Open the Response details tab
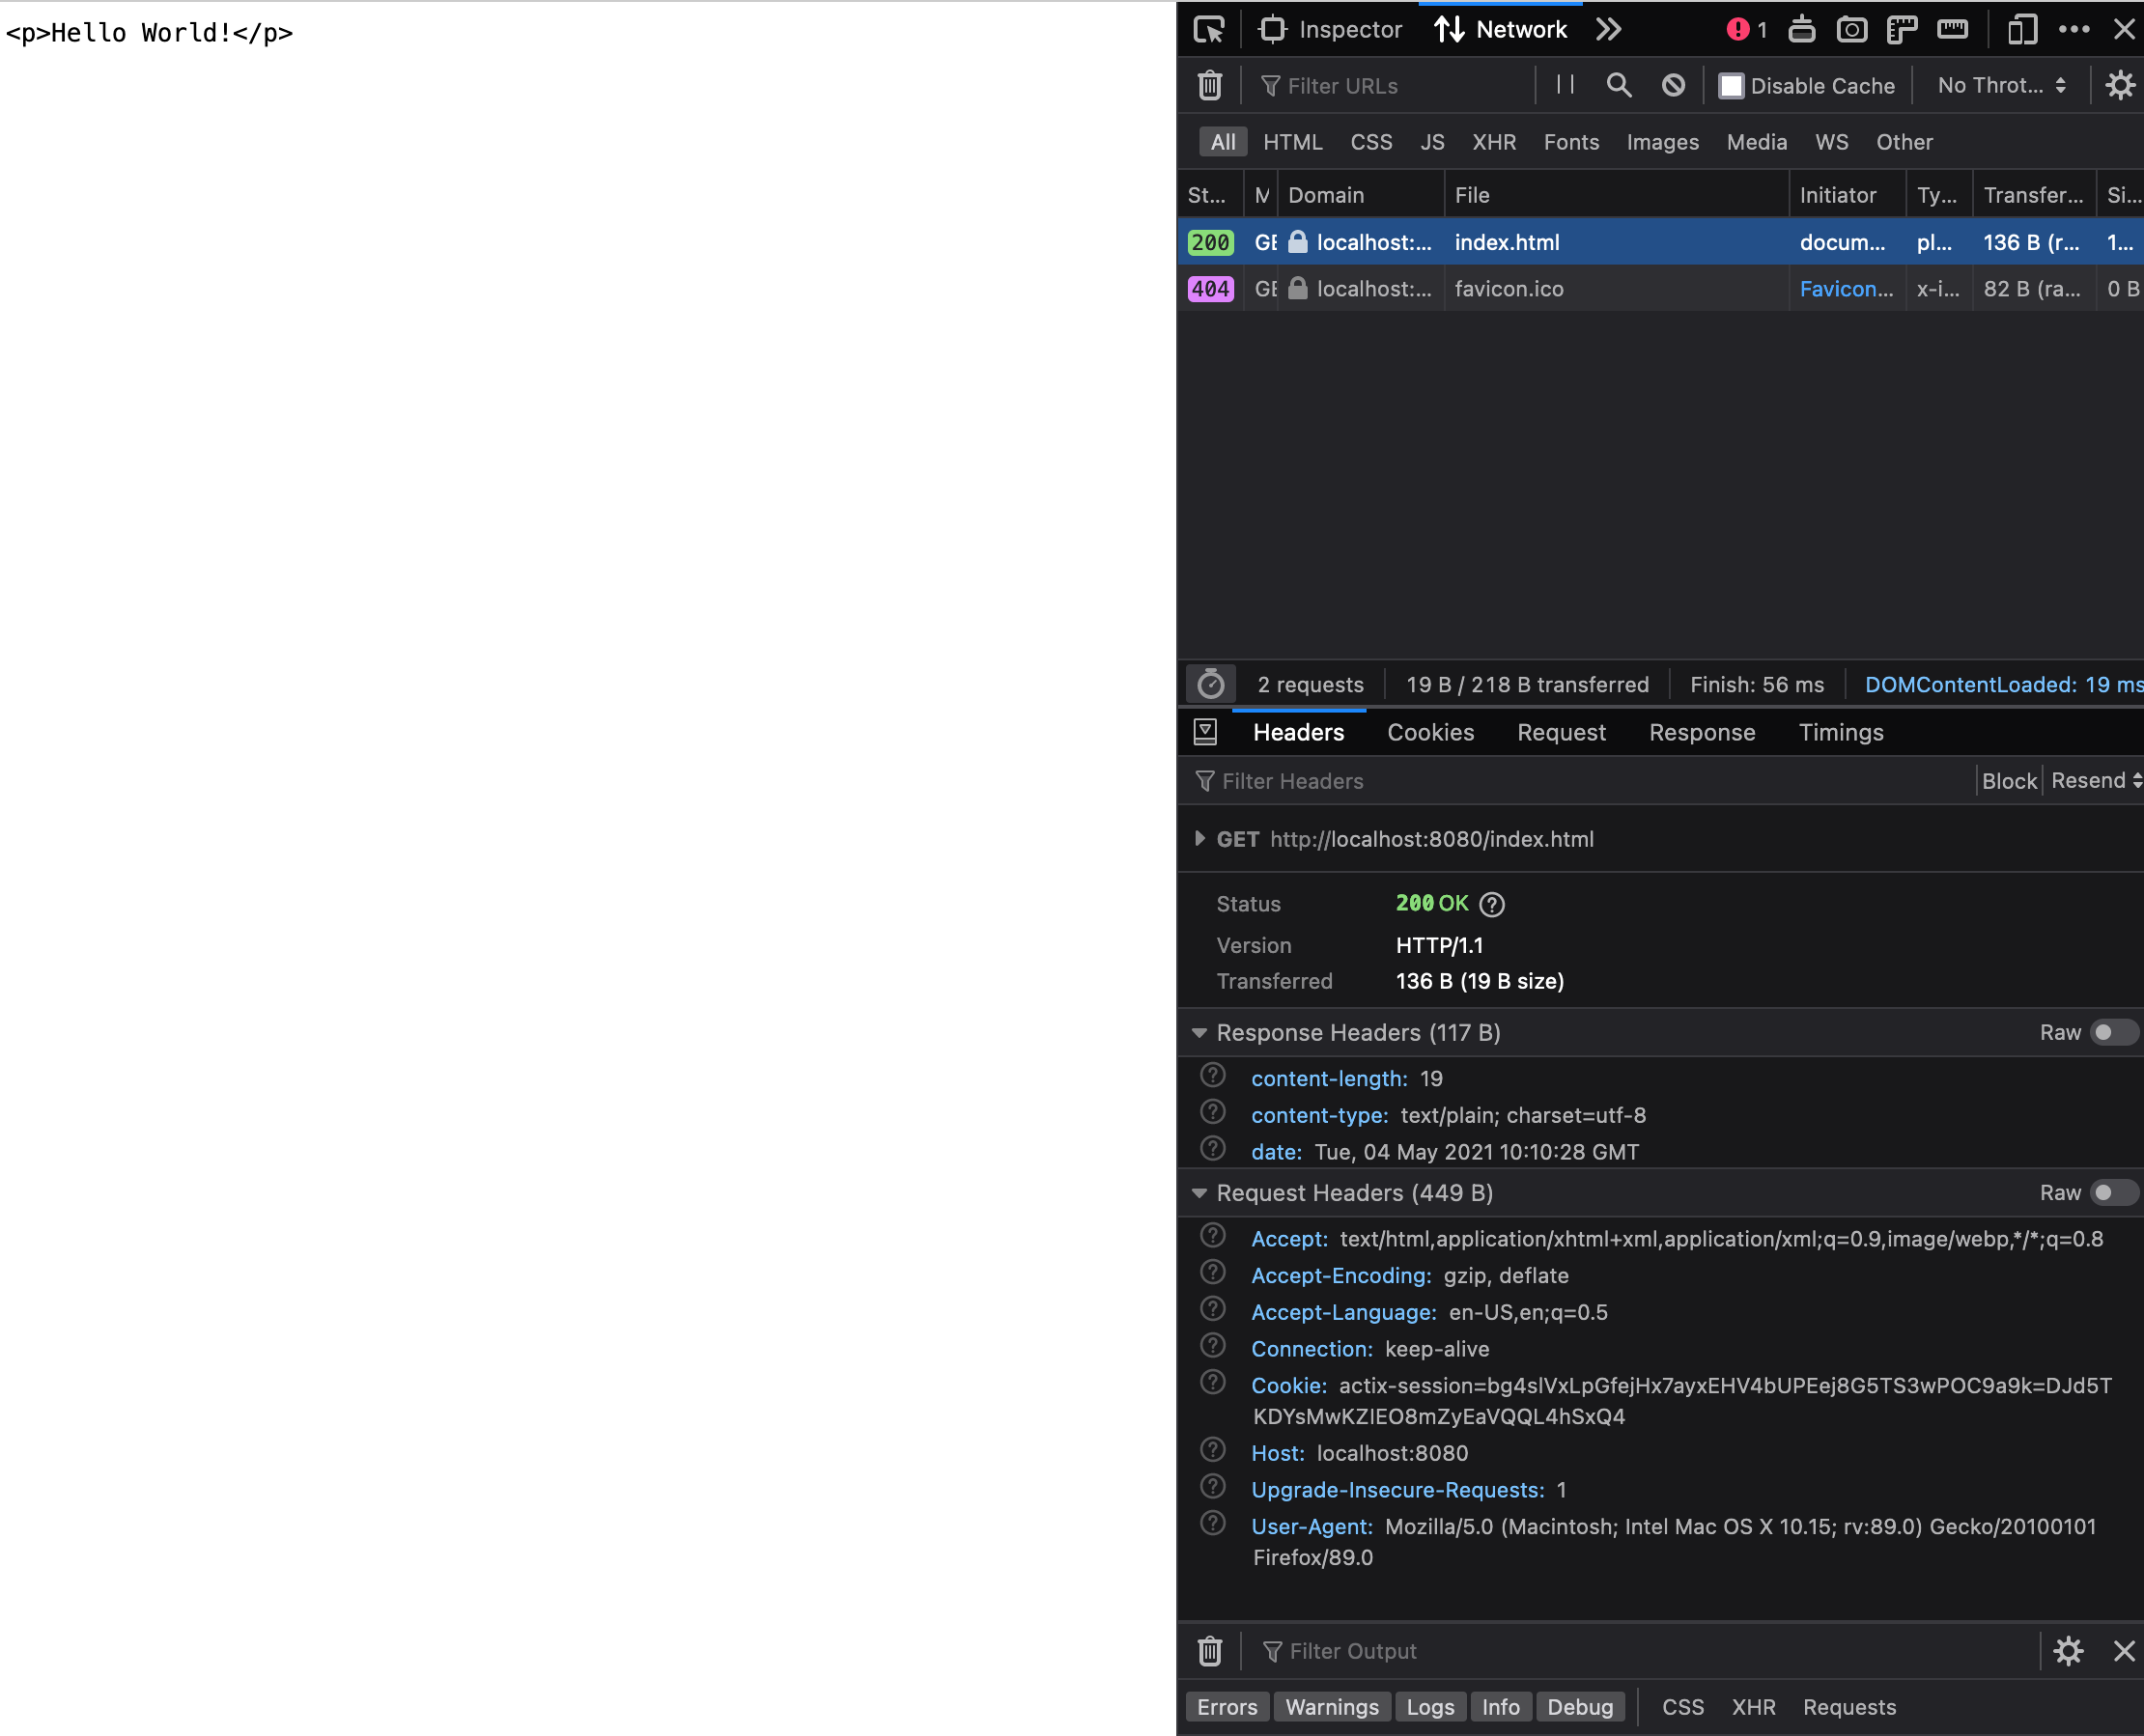Screen dimensions: 2144x1736 (x=1702, y=732)
